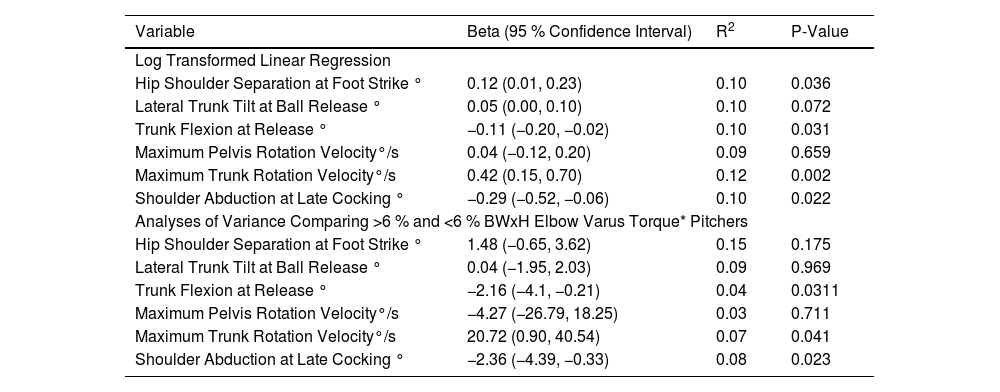
Task: Click beta value −2.36 (−4.39, −0.33)
Action: (538, 359)
